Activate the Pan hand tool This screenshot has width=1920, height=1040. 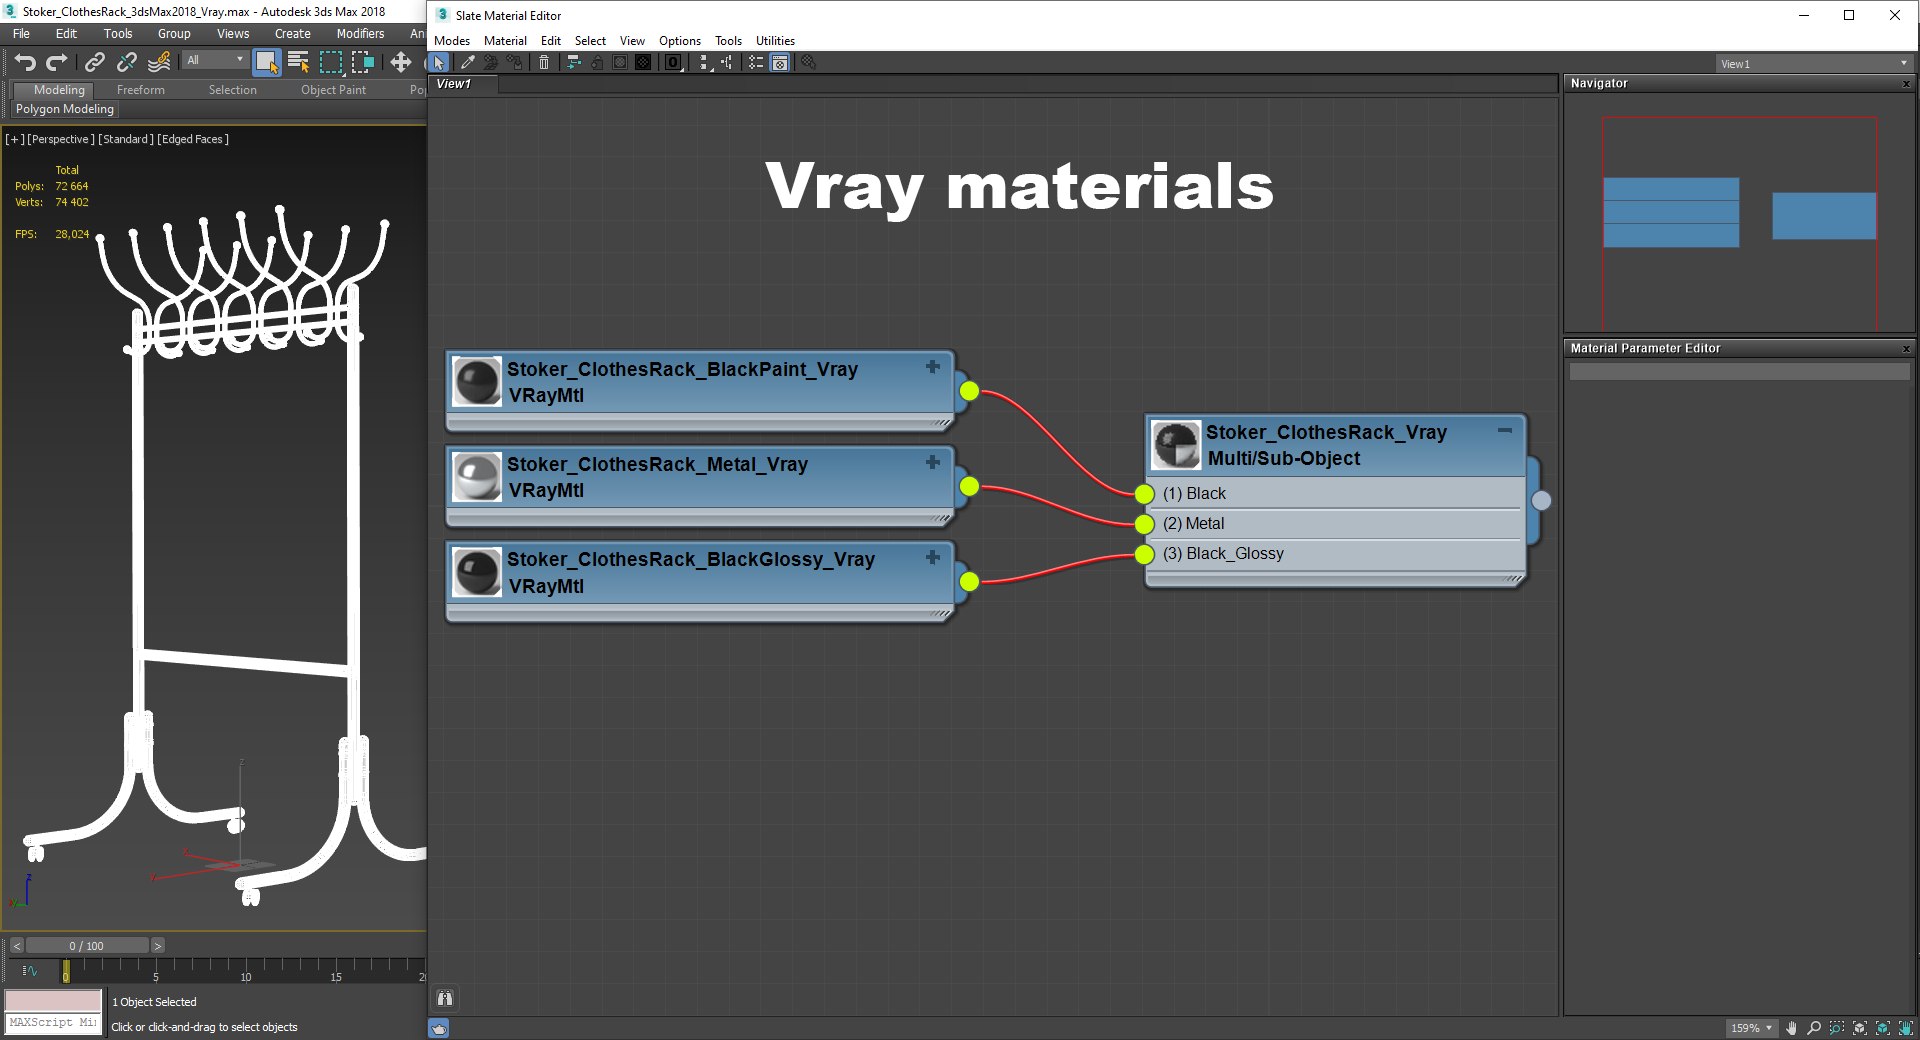pyautogui.click(x=1791, y=1027)
